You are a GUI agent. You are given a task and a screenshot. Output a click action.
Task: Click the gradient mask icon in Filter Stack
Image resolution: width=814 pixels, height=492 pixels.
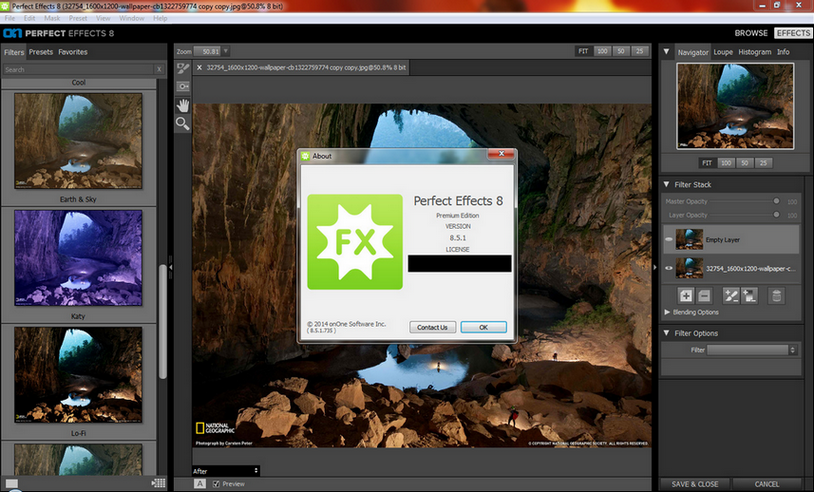coord(749,296)
